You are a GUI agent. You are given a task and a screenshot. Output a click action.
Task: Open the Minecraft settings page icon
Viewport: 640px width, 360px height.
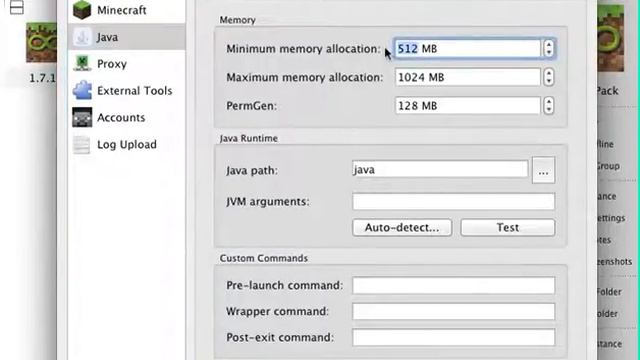click(82, 10)
